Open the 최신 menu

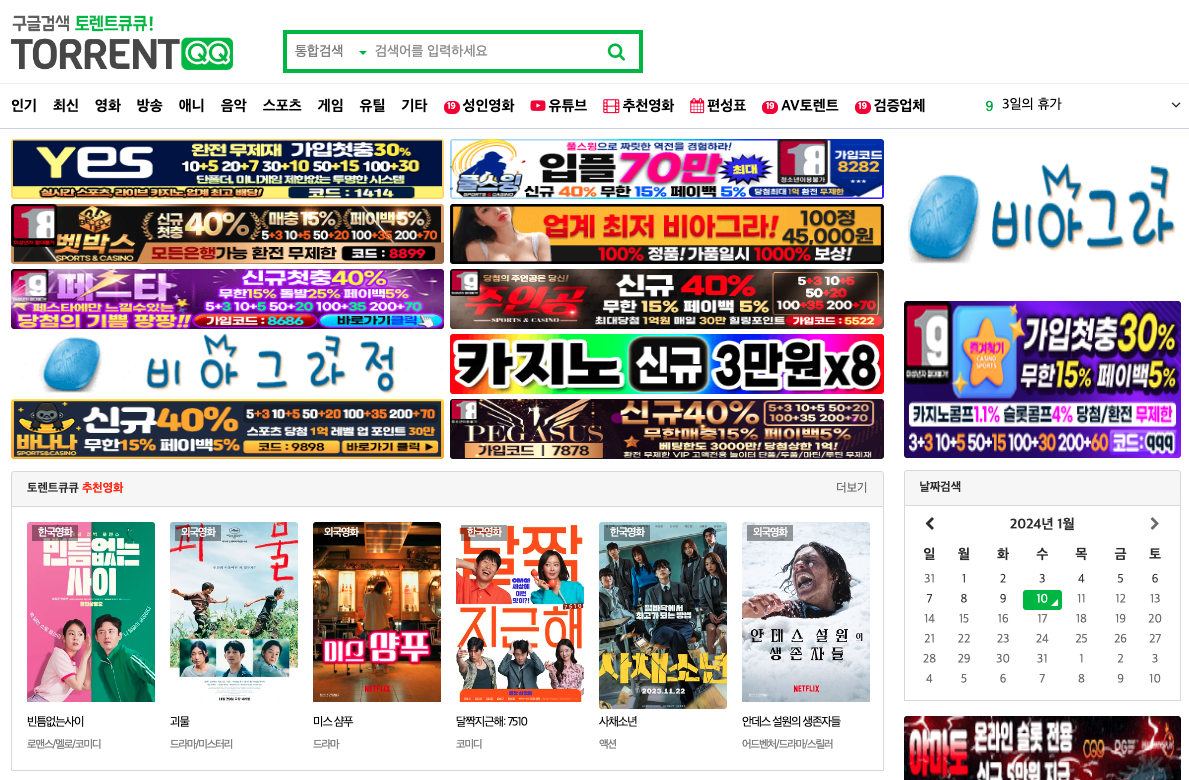point(66,105)
